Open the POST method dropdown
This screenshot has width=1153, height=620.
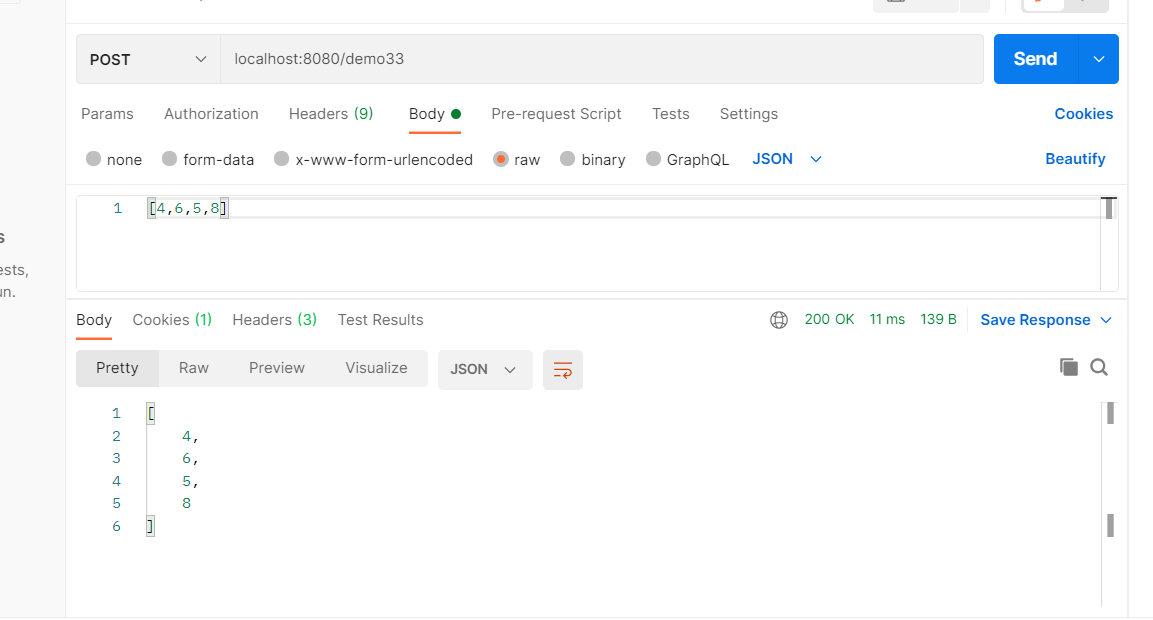(148, 59)
